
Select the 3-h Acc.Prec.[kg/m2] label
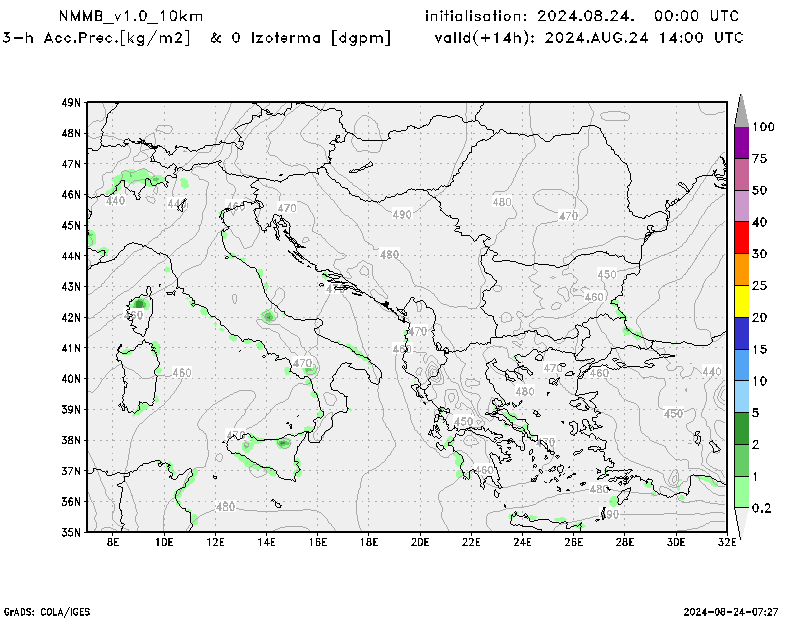pos(96,37)
